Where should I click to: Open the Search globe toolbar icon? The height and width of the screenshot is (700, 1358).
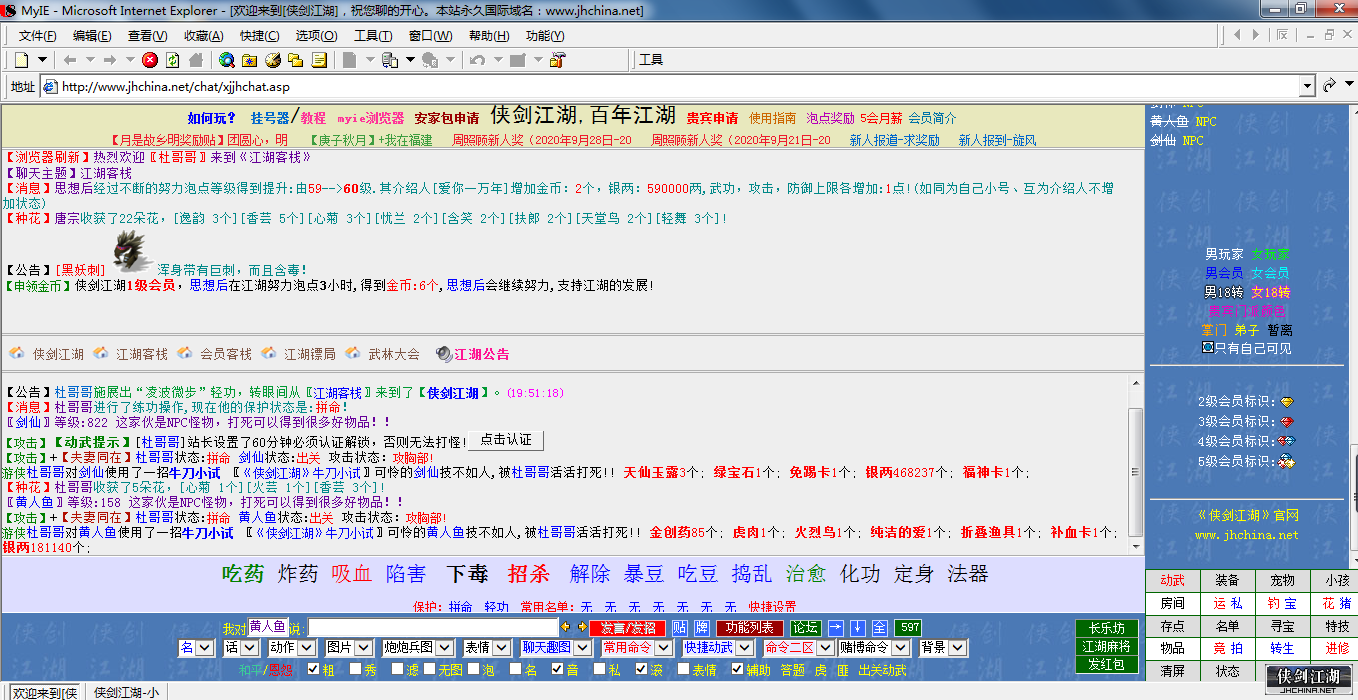227,60
